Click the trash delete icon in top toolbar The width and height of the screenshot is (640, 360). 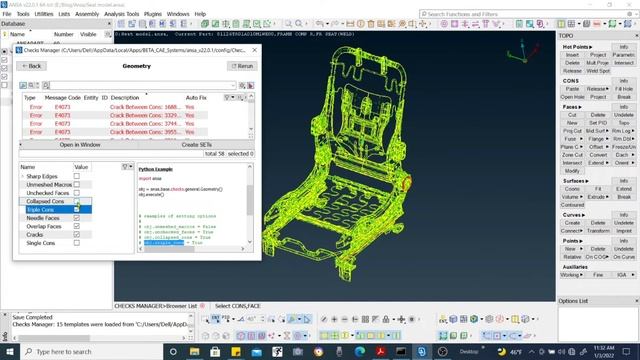[x=371, y=24]
